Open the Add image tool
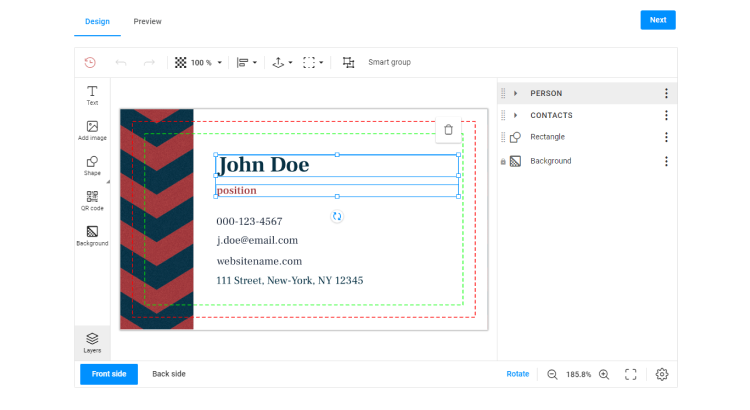 92,131
